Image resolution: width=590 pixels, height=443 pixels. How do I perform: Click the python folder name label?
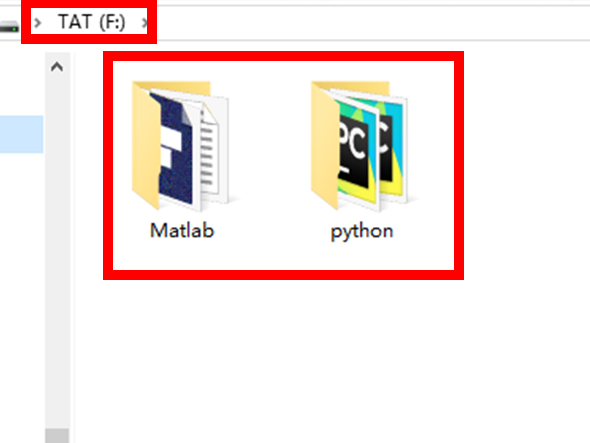pos(362,231)
